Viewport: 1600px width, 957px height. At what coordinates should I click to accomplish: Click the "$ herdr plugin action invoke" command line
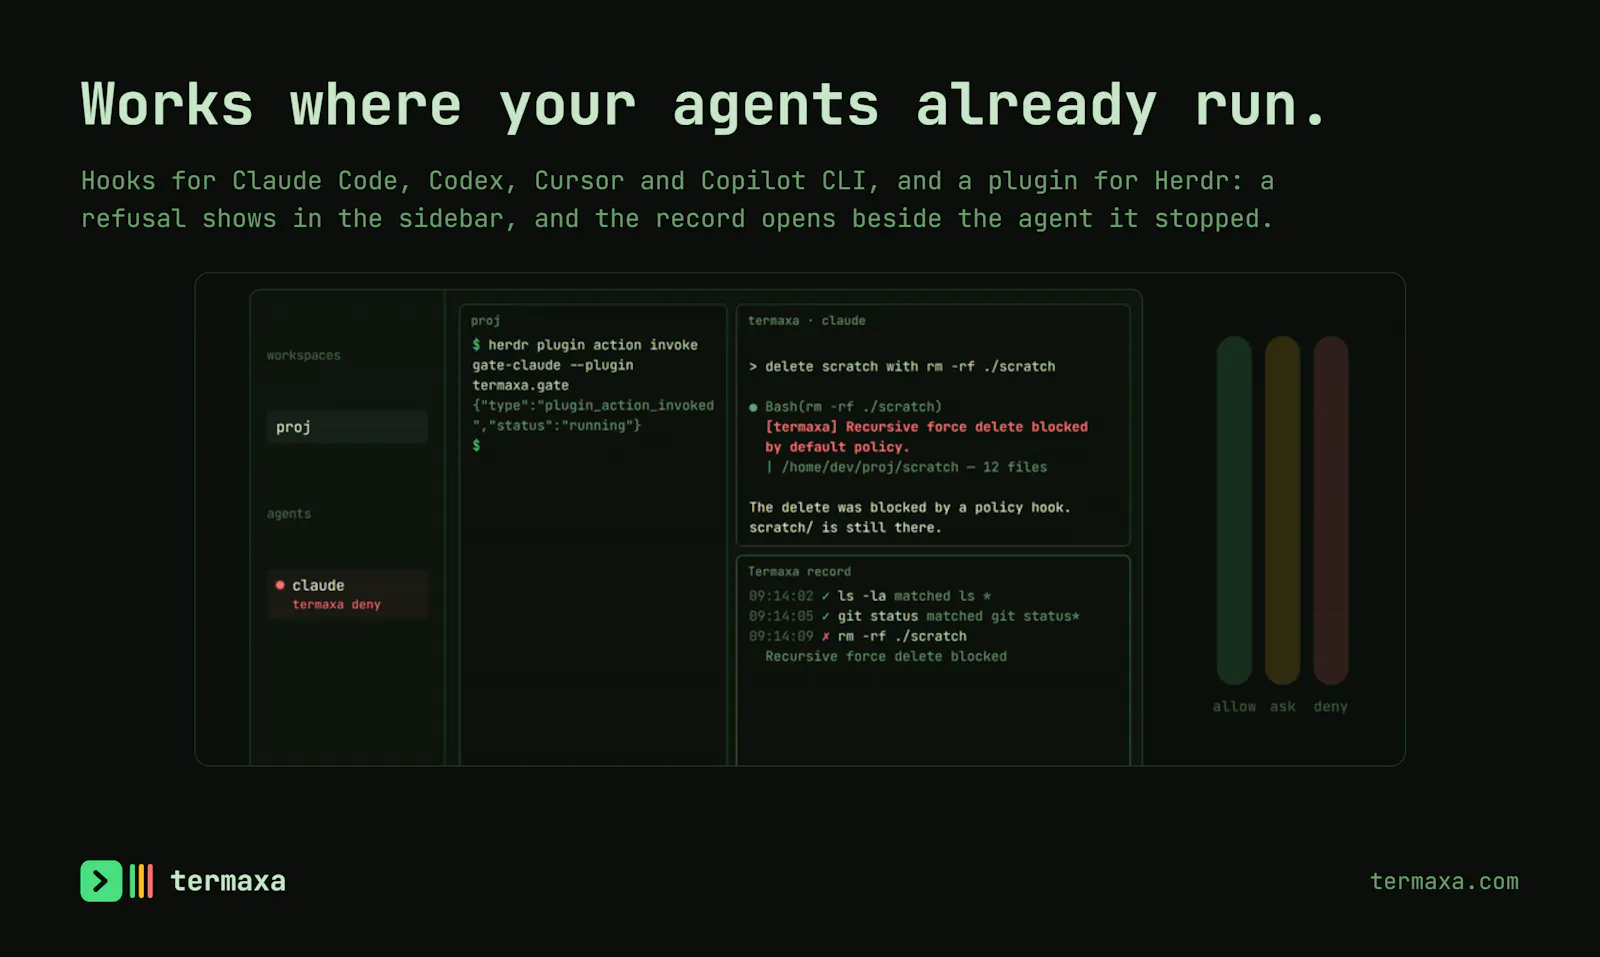(585, 345)
